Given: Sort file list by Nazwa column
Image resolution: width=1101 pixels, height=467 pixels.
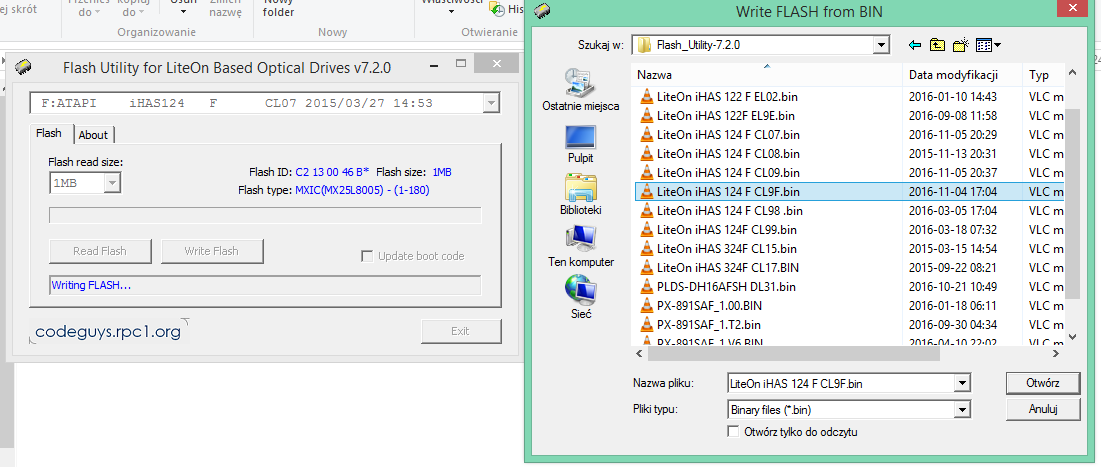Looking at the screenshot, I should click(x=767, y=74).
